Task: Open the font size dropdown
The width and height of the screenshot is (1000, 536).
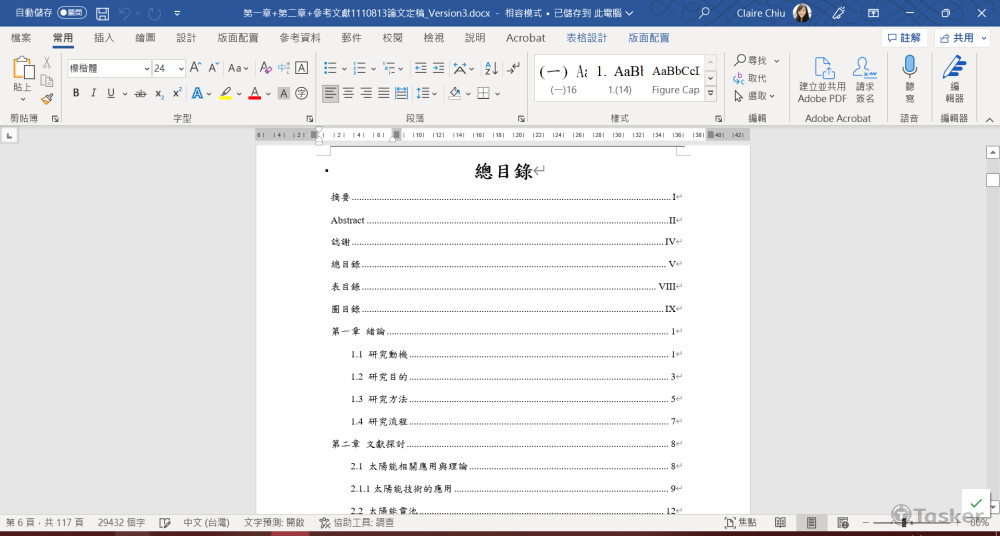Action: pyautogui.click(x=181, y=68)
